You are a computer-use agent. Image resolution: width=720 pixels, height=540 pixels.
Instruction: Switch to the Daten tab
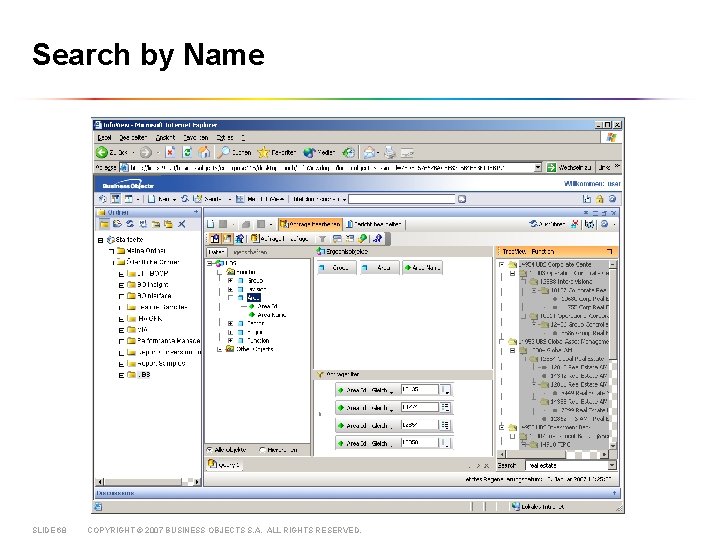(x=216, y=252)
